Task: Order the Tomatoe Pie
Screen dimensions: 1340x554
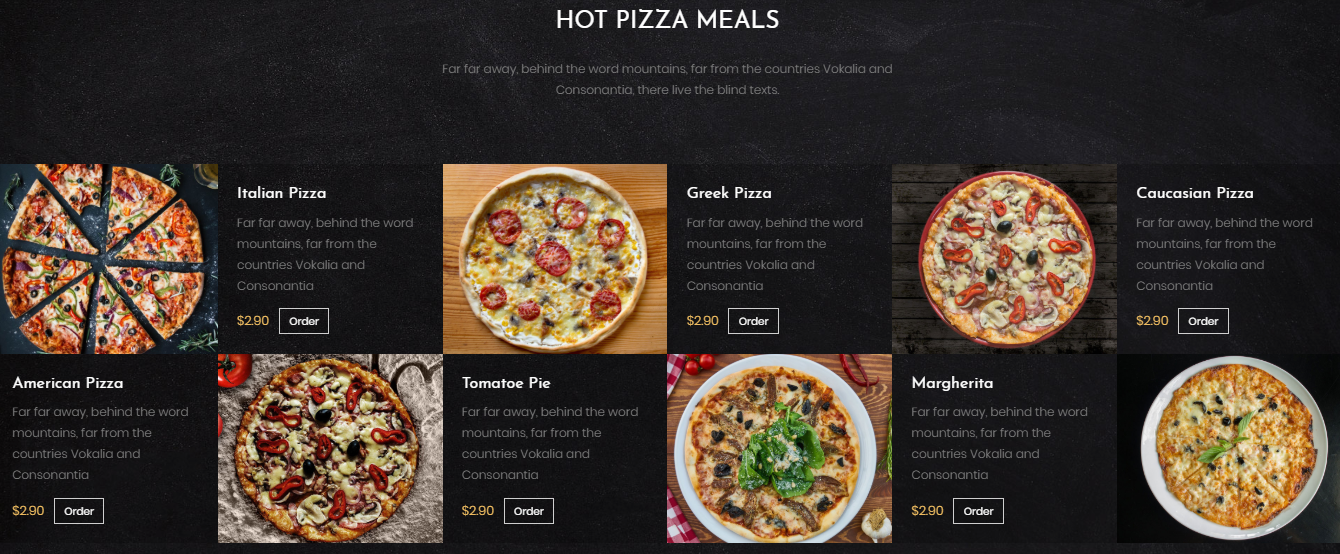Action: (x=529, y=511)
